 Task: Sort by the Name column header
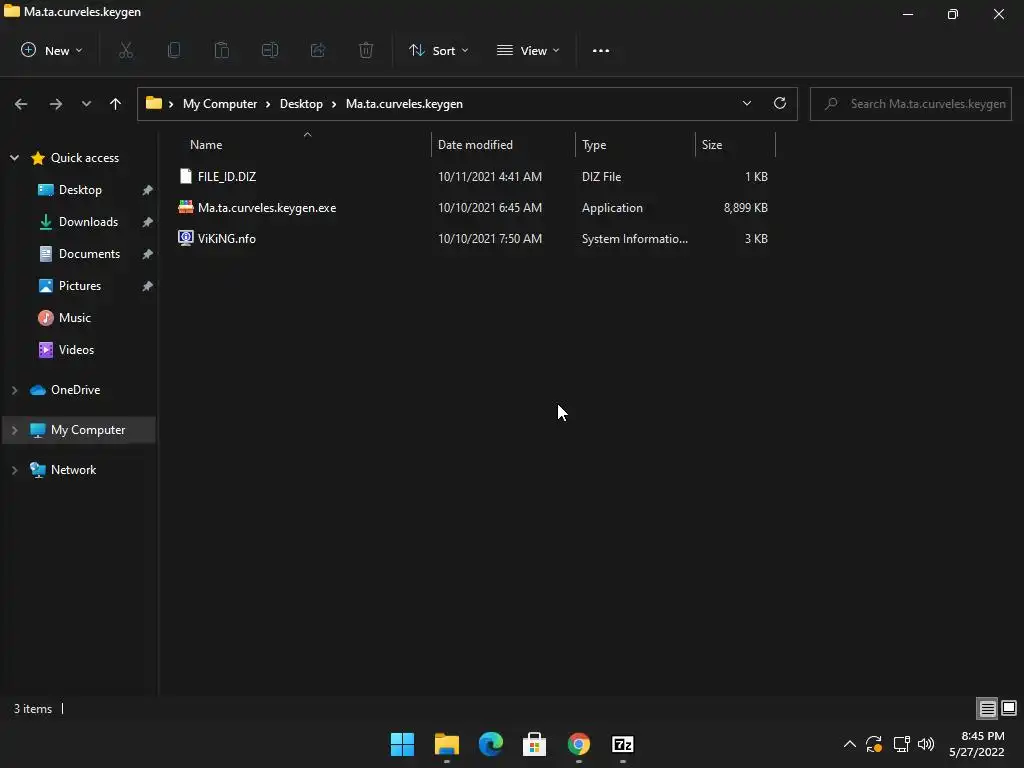[206, 145]
